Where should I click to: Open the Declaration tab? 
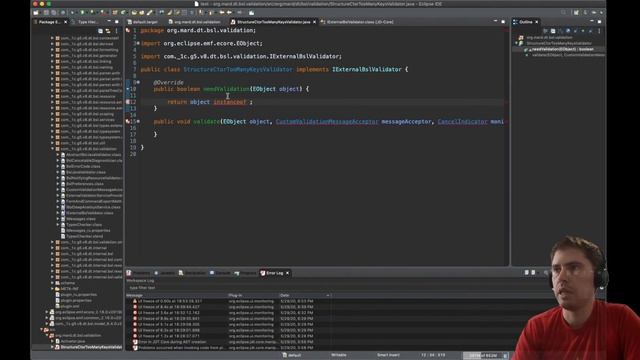(192, 273)
